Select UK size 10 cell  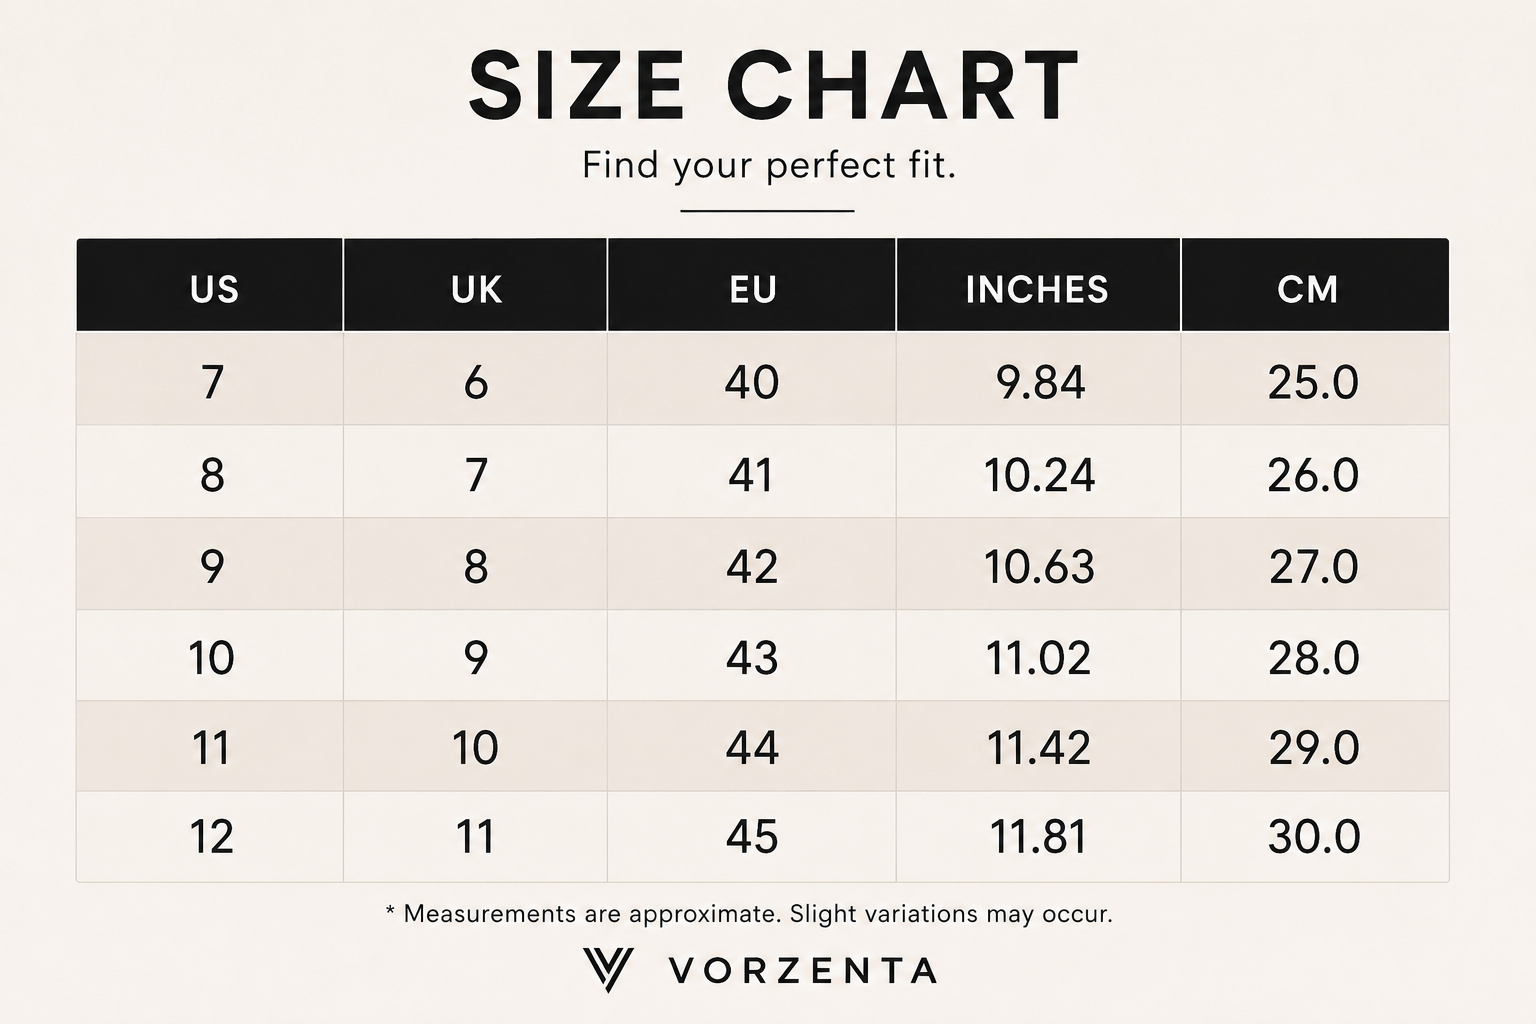click(x=475, y=747)
